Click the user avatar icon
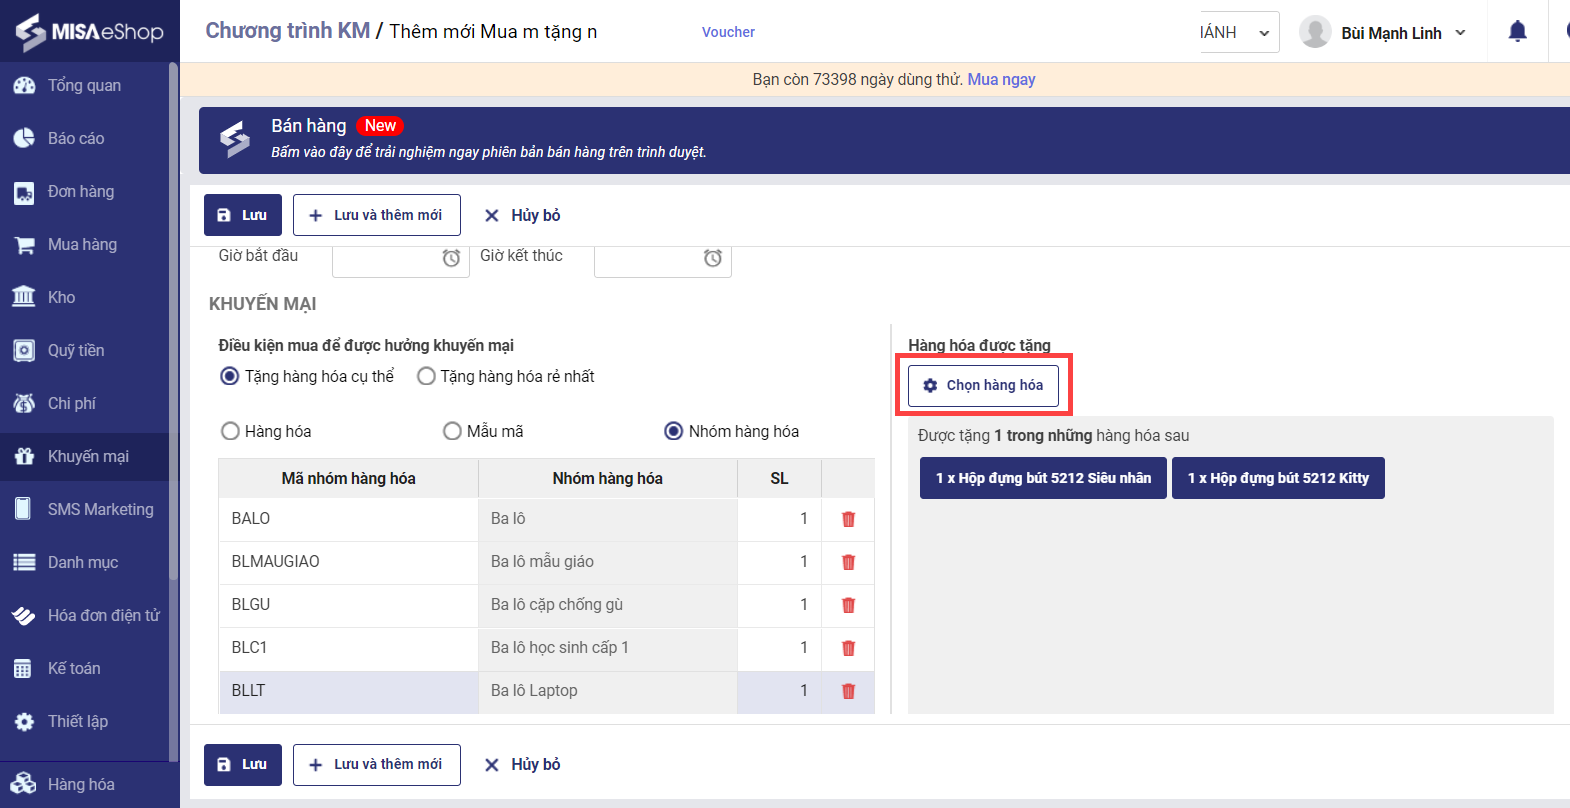The height and width of the screenshot is (808, 1570). [1314, 32]
